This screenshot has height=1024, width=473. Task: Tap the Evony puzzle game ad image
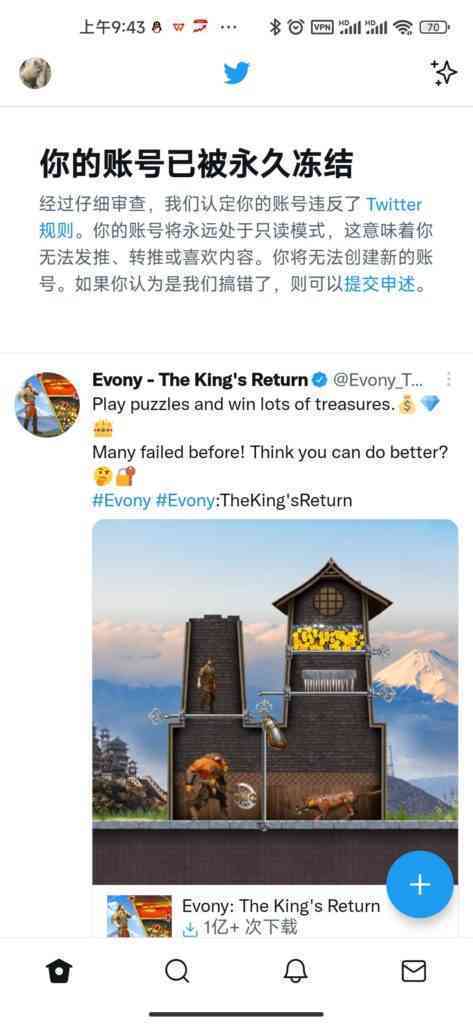[275, 702]
